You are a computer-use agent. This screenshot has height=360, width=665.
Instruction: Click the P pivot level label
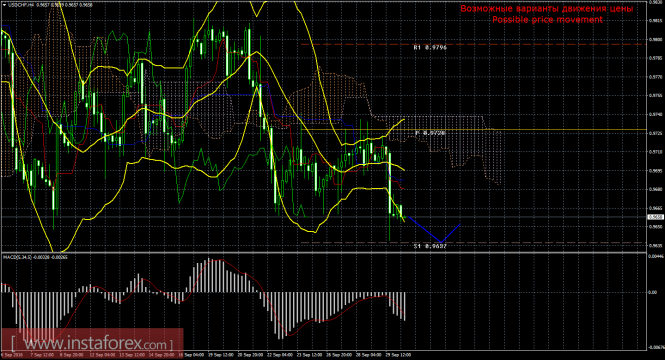[430, 133]
